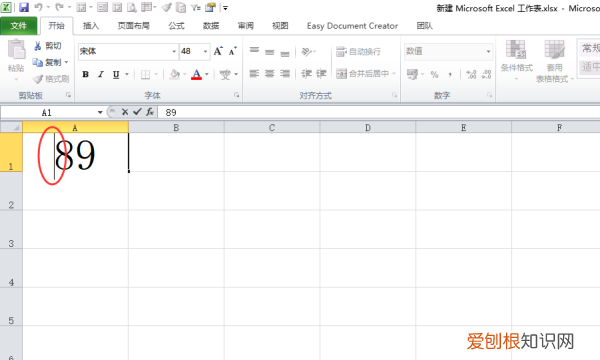
Task: Open 套用表格格式 format as table
Action: coord(554,61)
